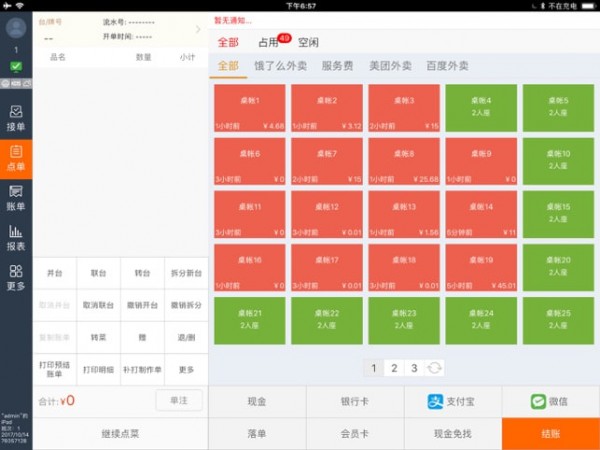Screen dimensions: 600x450
Task: Switch to 饿了么外卖 tab
Action: pos(280,66)
